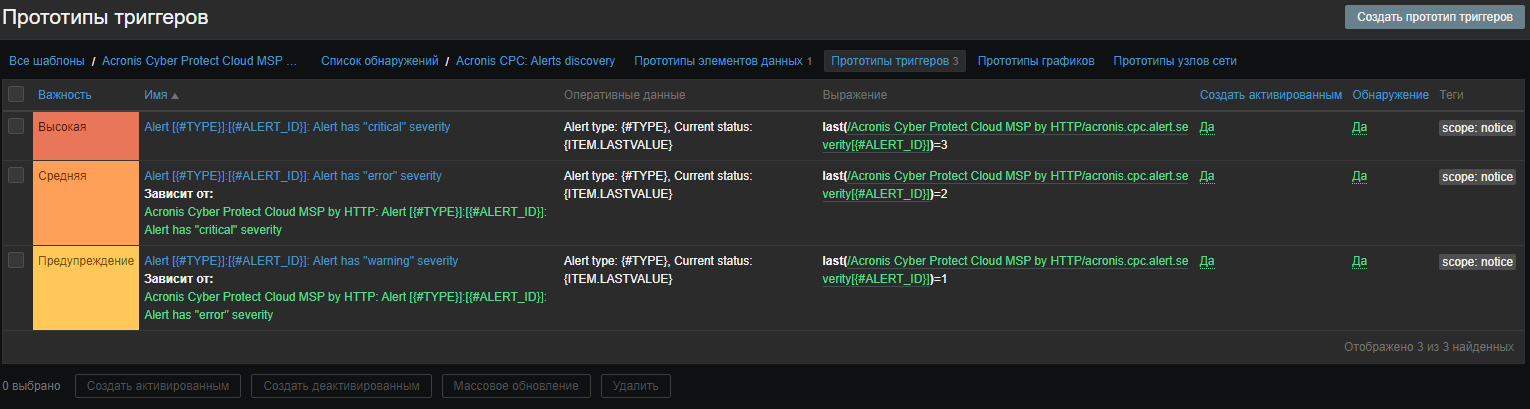This screenshot has width=1530, height=409.
Task: Open the 'Прототипы узлов сети' tab
Action: (1174, 61)
